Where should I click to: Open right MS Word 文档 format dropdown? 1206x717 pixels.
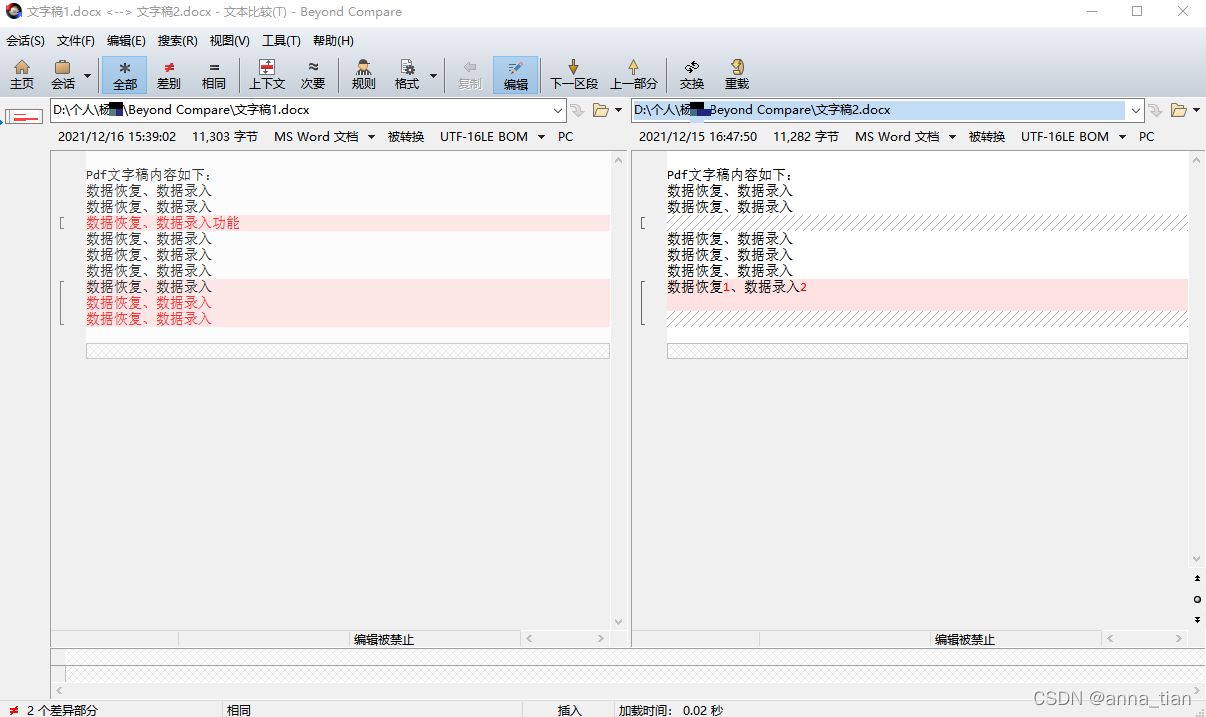[906, 137]
